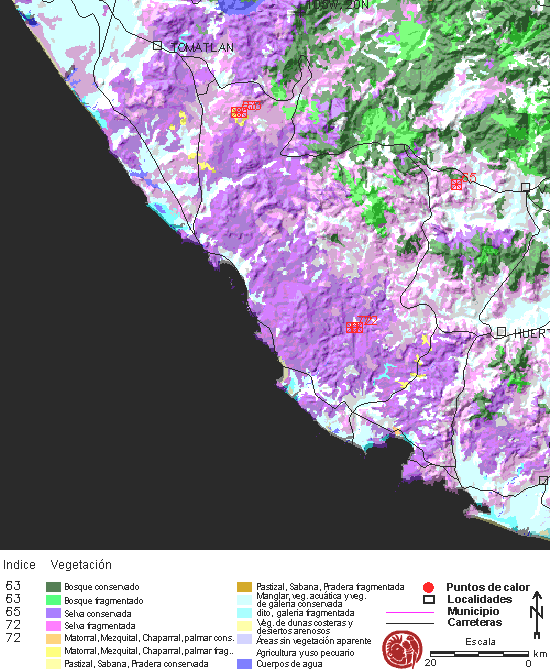Click the locality square beside HUERT label
The height and width of the screenshot is (670, 550).
[x=502, y=332]
